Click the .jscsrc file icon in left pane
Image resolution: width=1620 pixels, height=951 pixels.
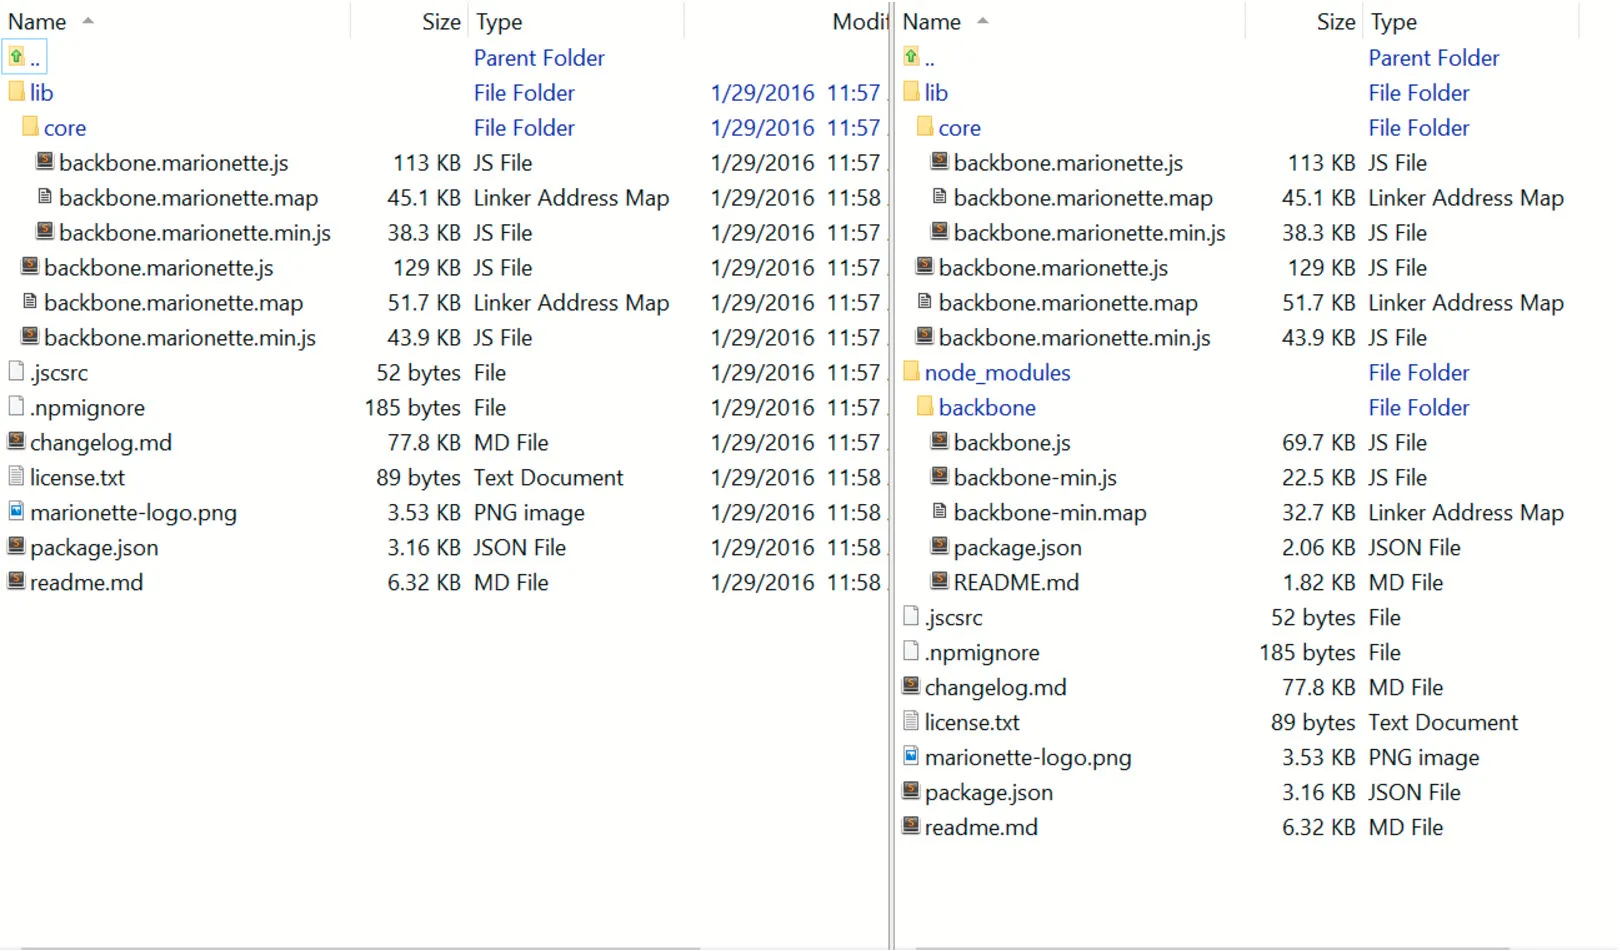pyautogui.click(x=16, y=371)
